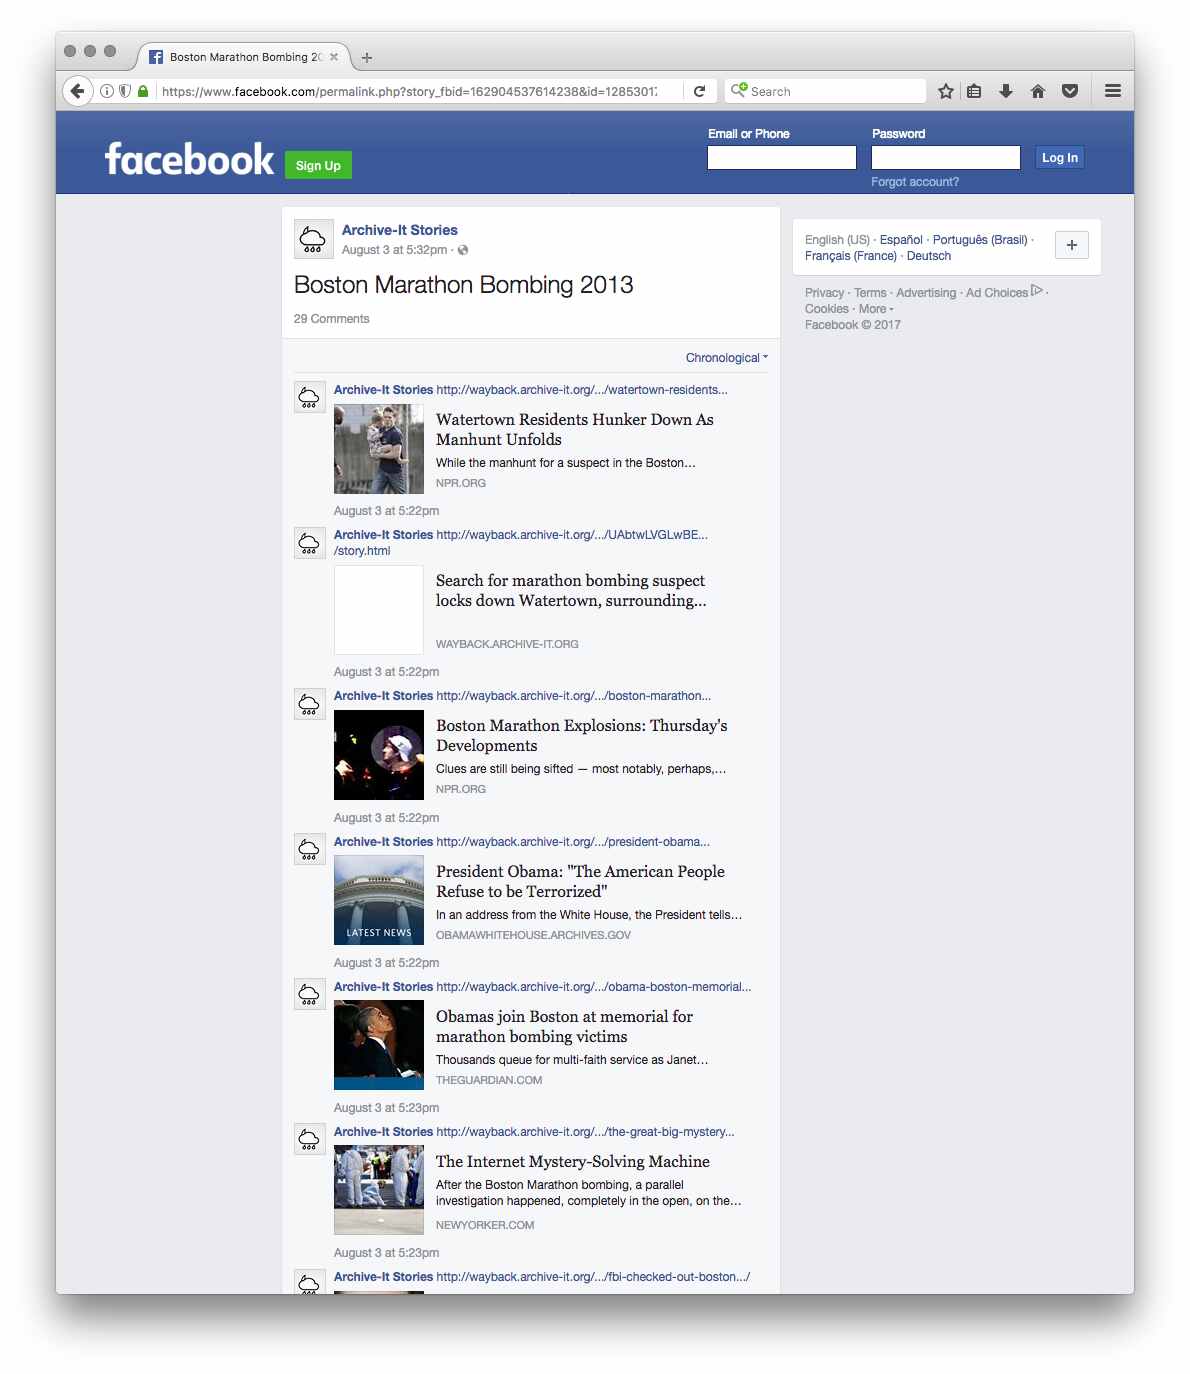The image size is (1190, 1374).
Task: Click avatar beside the UAbtwLVGLwBE story.html comment
Action: coord(309,542)
